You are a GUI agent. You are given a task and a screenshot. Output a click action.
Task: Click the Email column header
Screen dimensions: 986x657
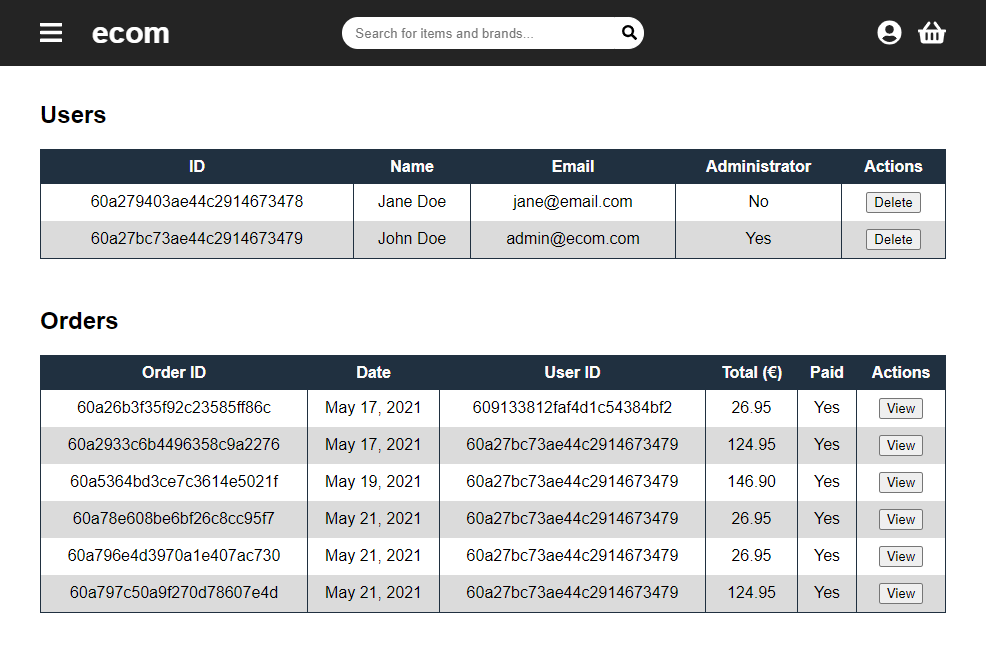click(x=573, y=167)
